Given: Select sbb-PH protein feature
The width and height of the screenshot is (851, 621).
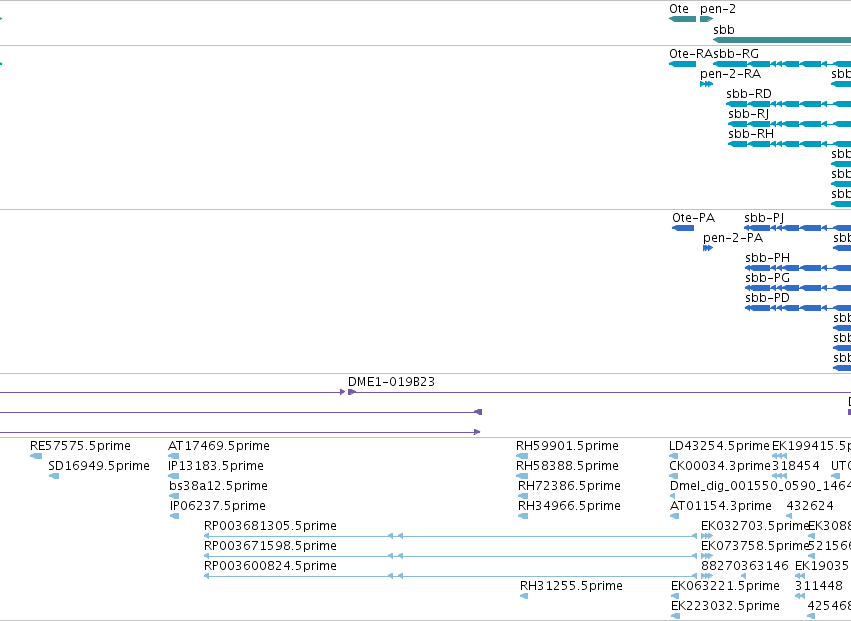Looking at the screenshot, I should pyautogui.click(x=798, y=268).
